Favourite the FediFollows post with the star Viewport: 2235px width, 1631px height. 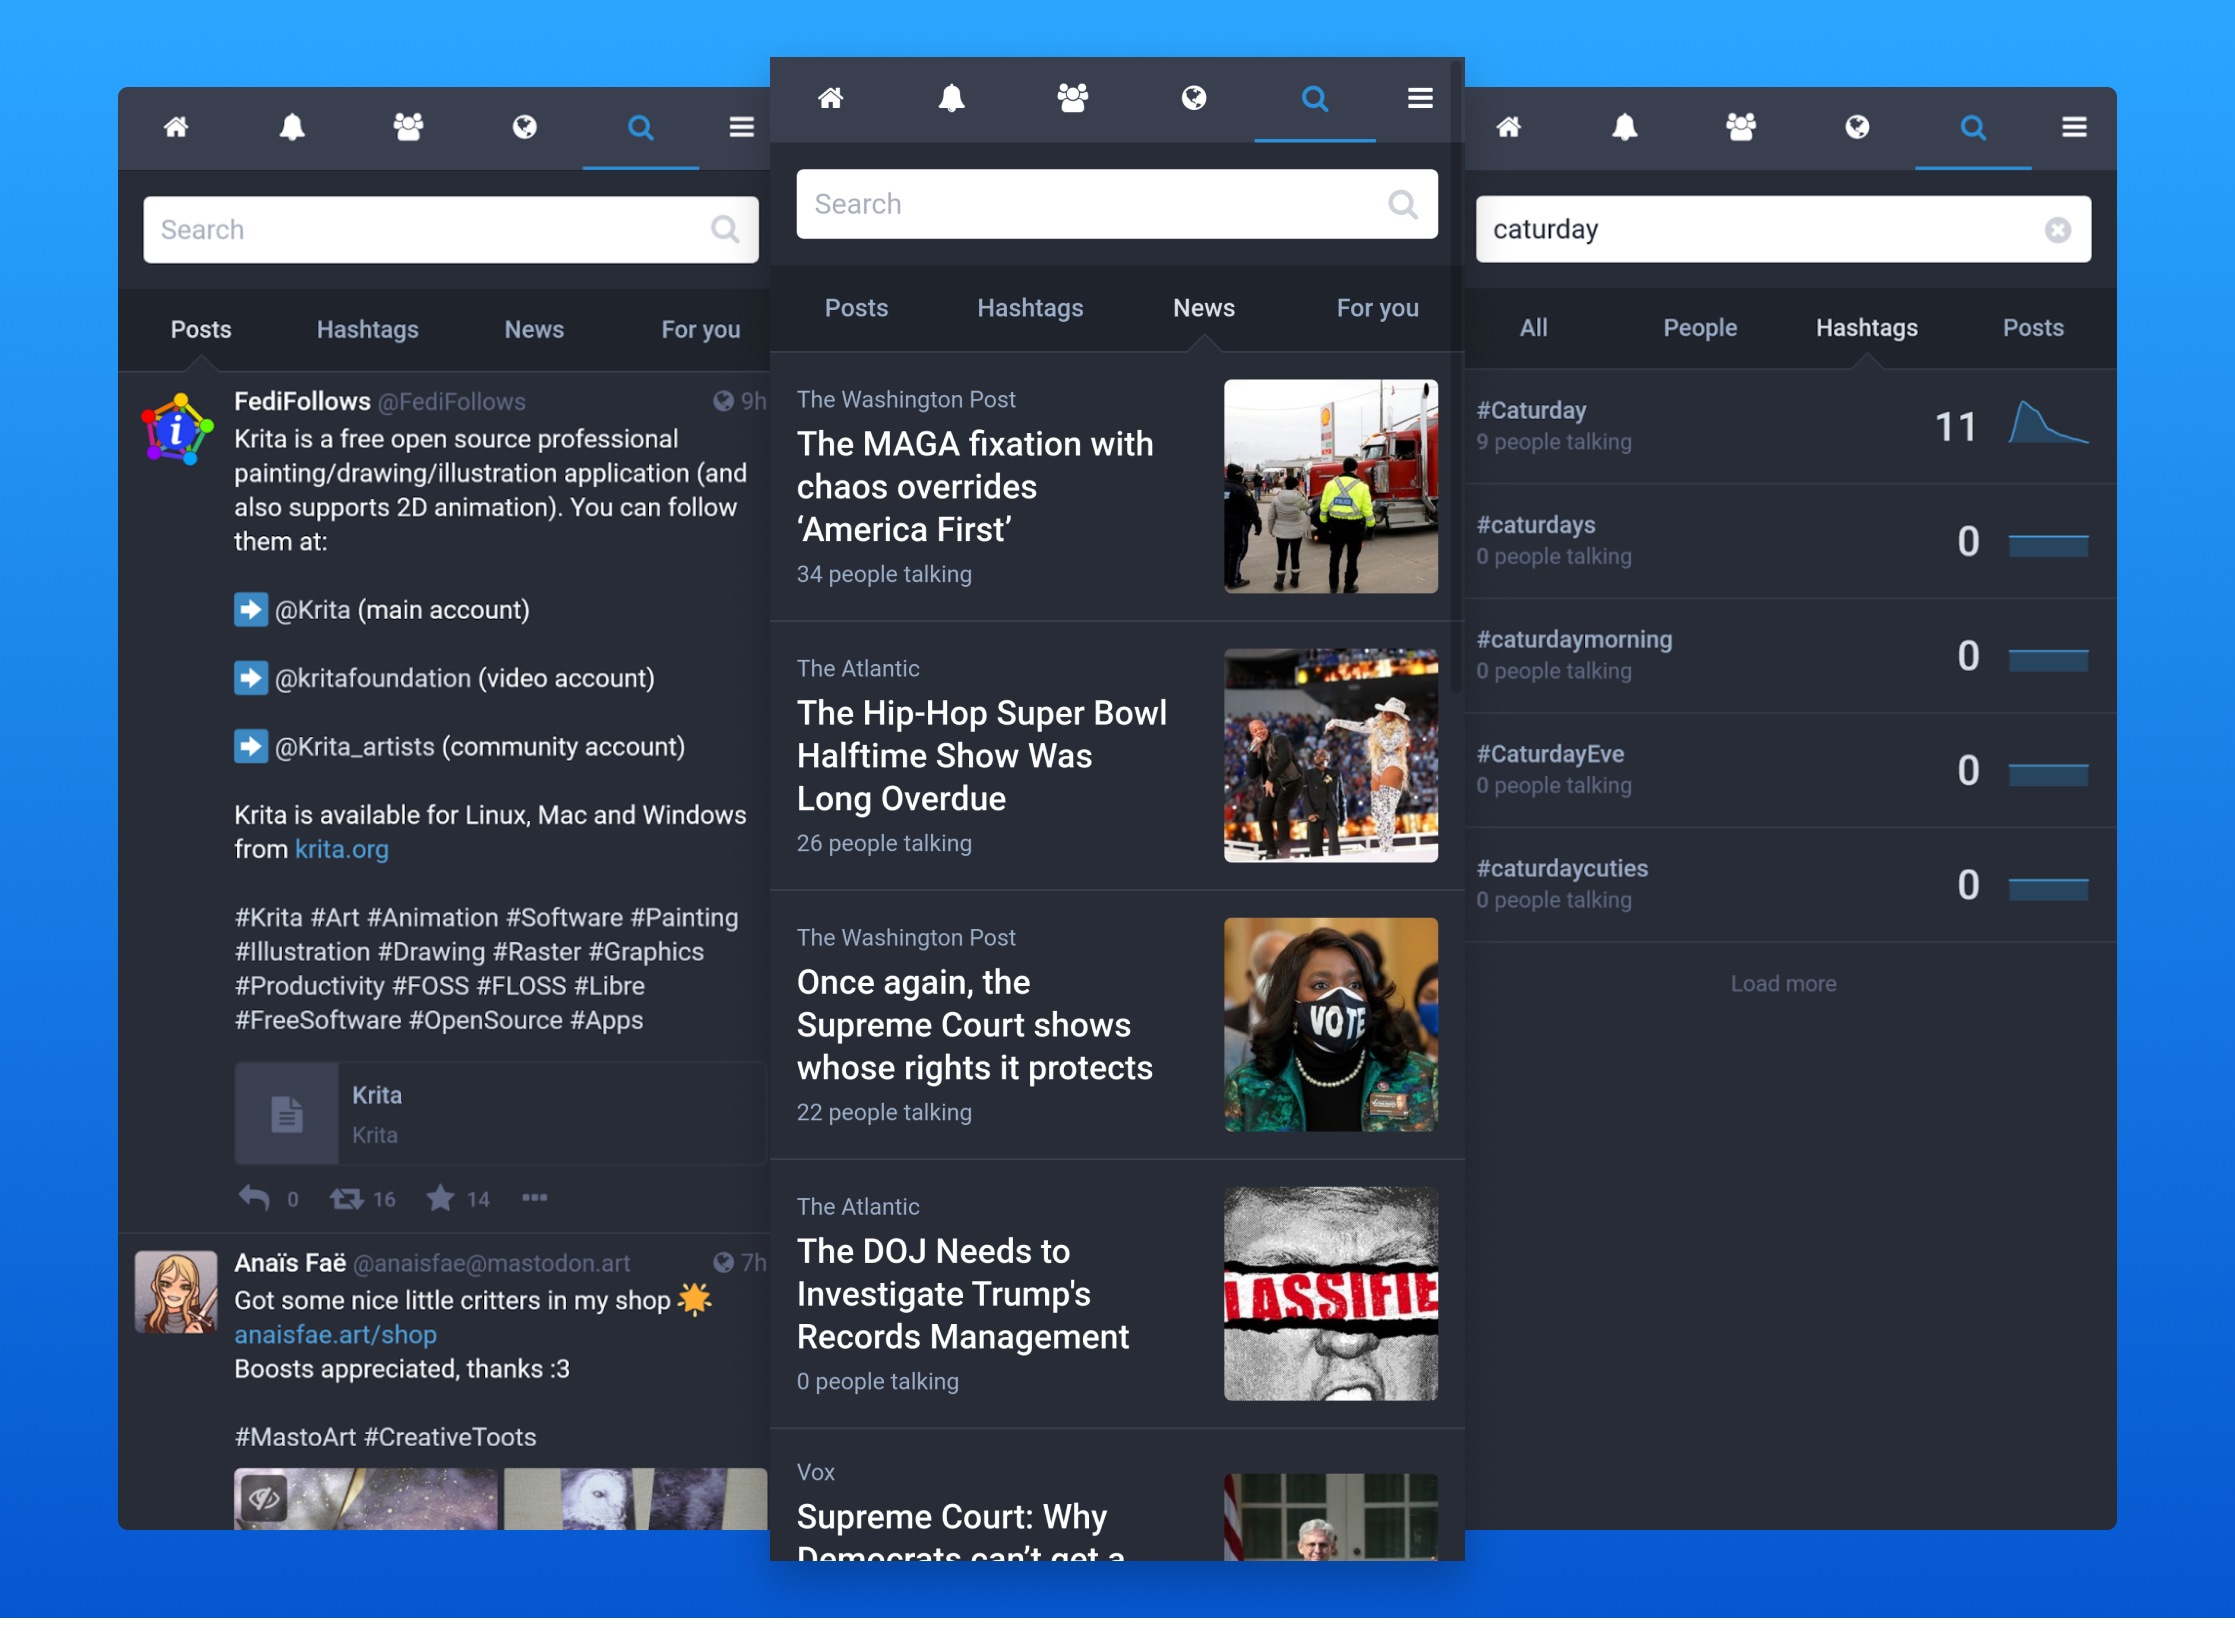tap(440, 1198)
